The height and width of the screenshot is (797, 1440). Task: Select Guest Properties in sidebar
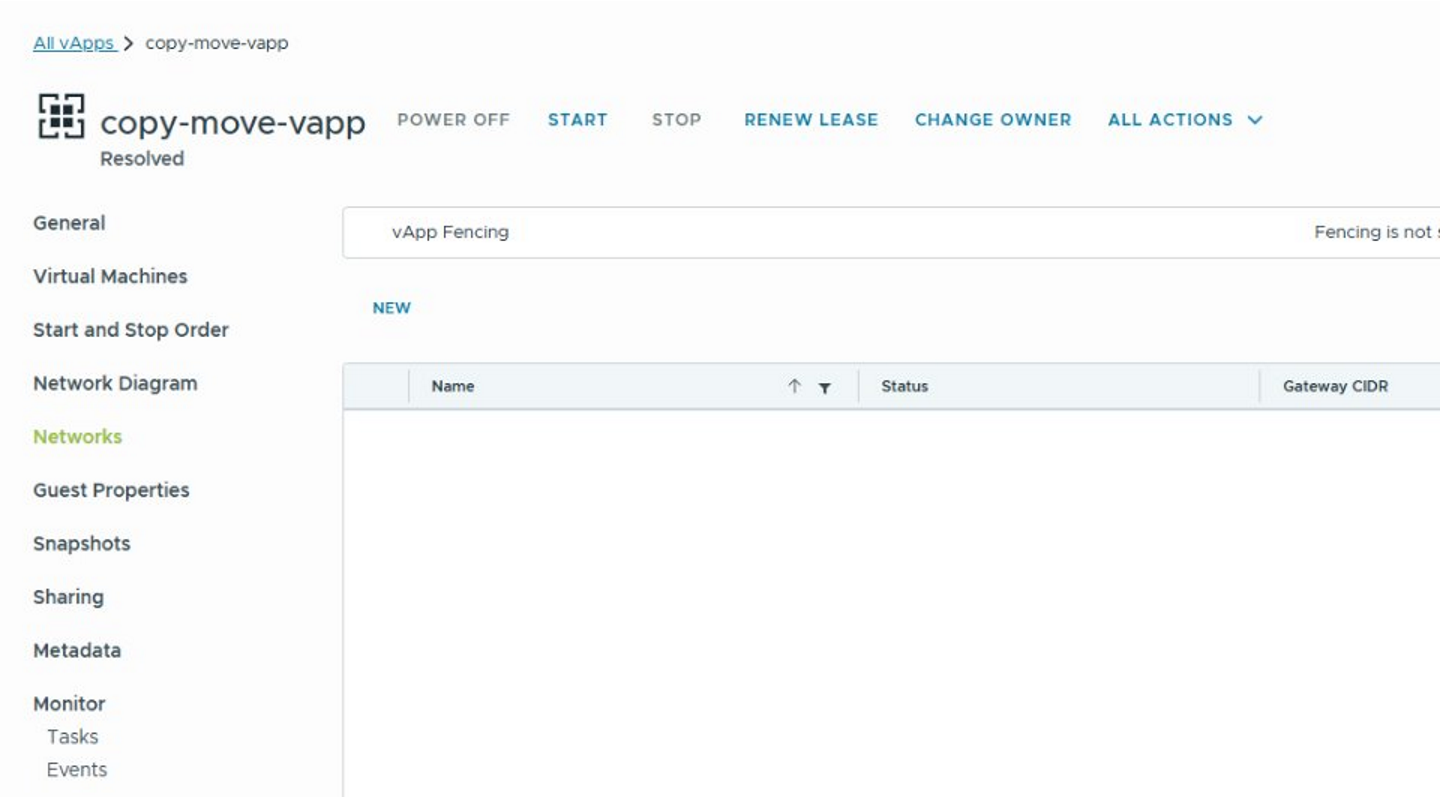(111, 490)
